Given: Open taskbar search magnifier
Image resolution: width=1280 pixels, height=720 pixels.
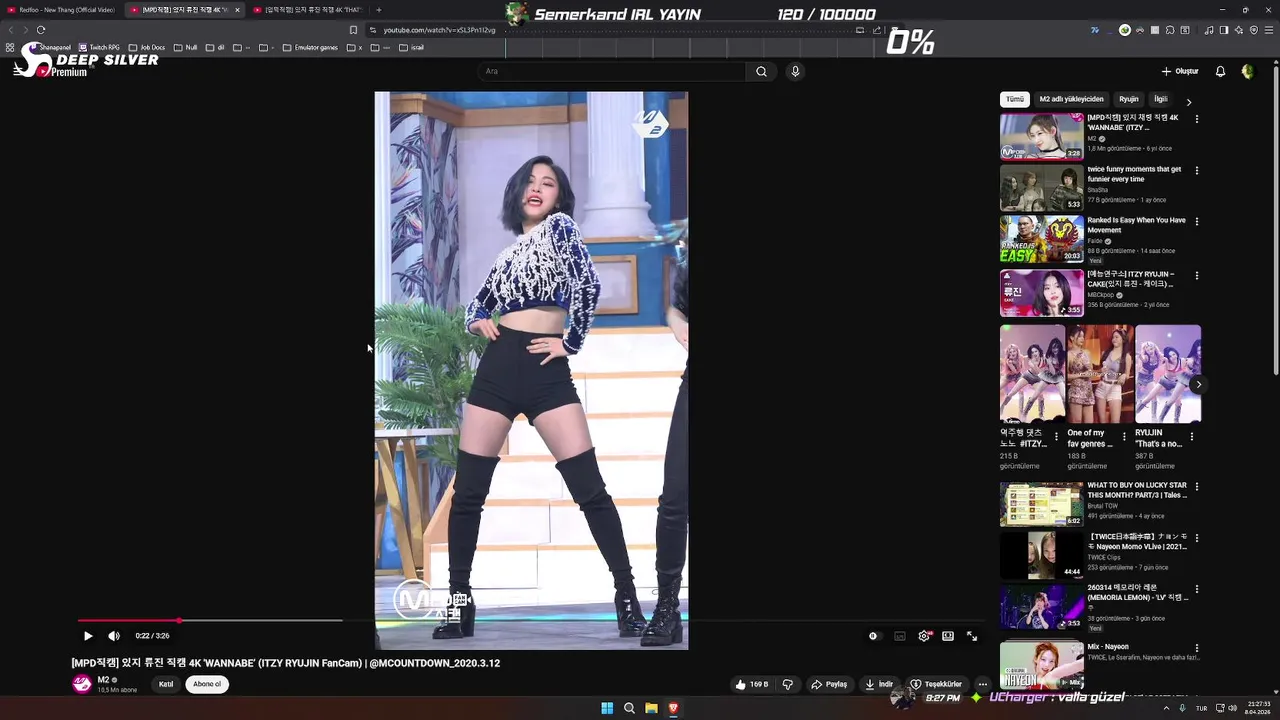Looking at the screenshot, I should tap(629, 708).
